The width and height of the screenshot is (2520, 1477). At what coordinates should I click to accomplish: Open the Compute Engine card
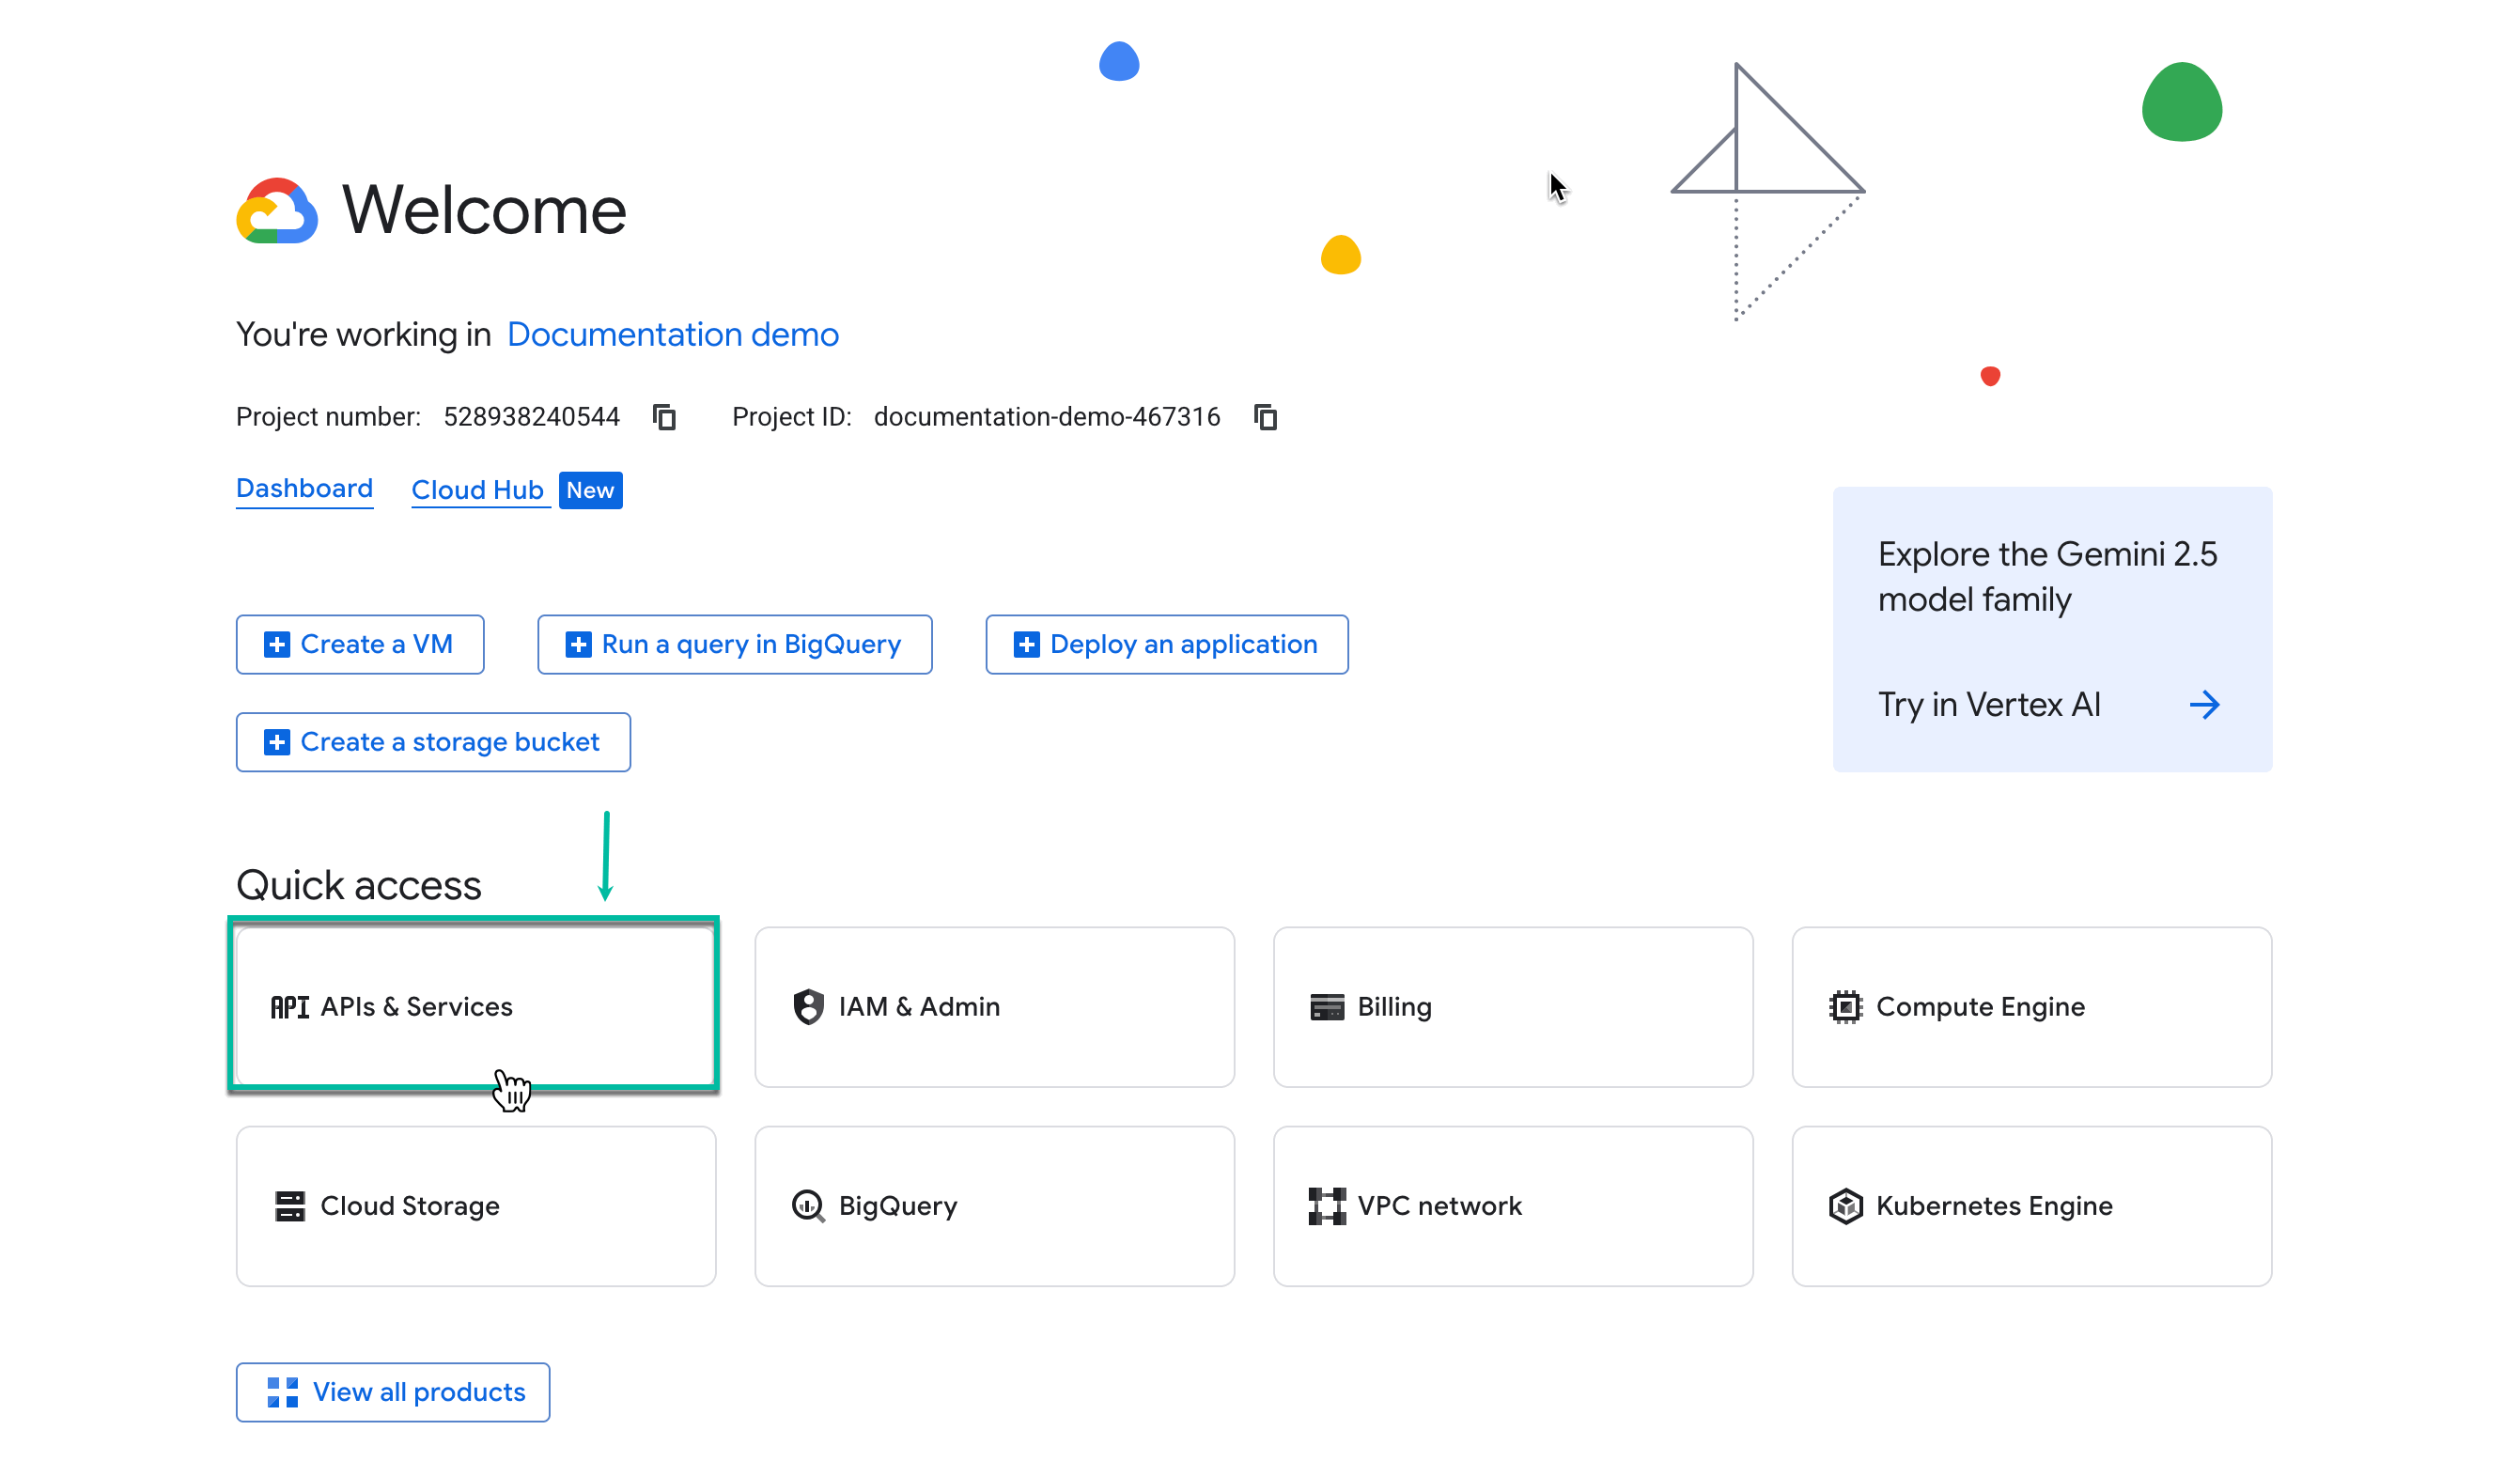click(x=2031, y=1006)
